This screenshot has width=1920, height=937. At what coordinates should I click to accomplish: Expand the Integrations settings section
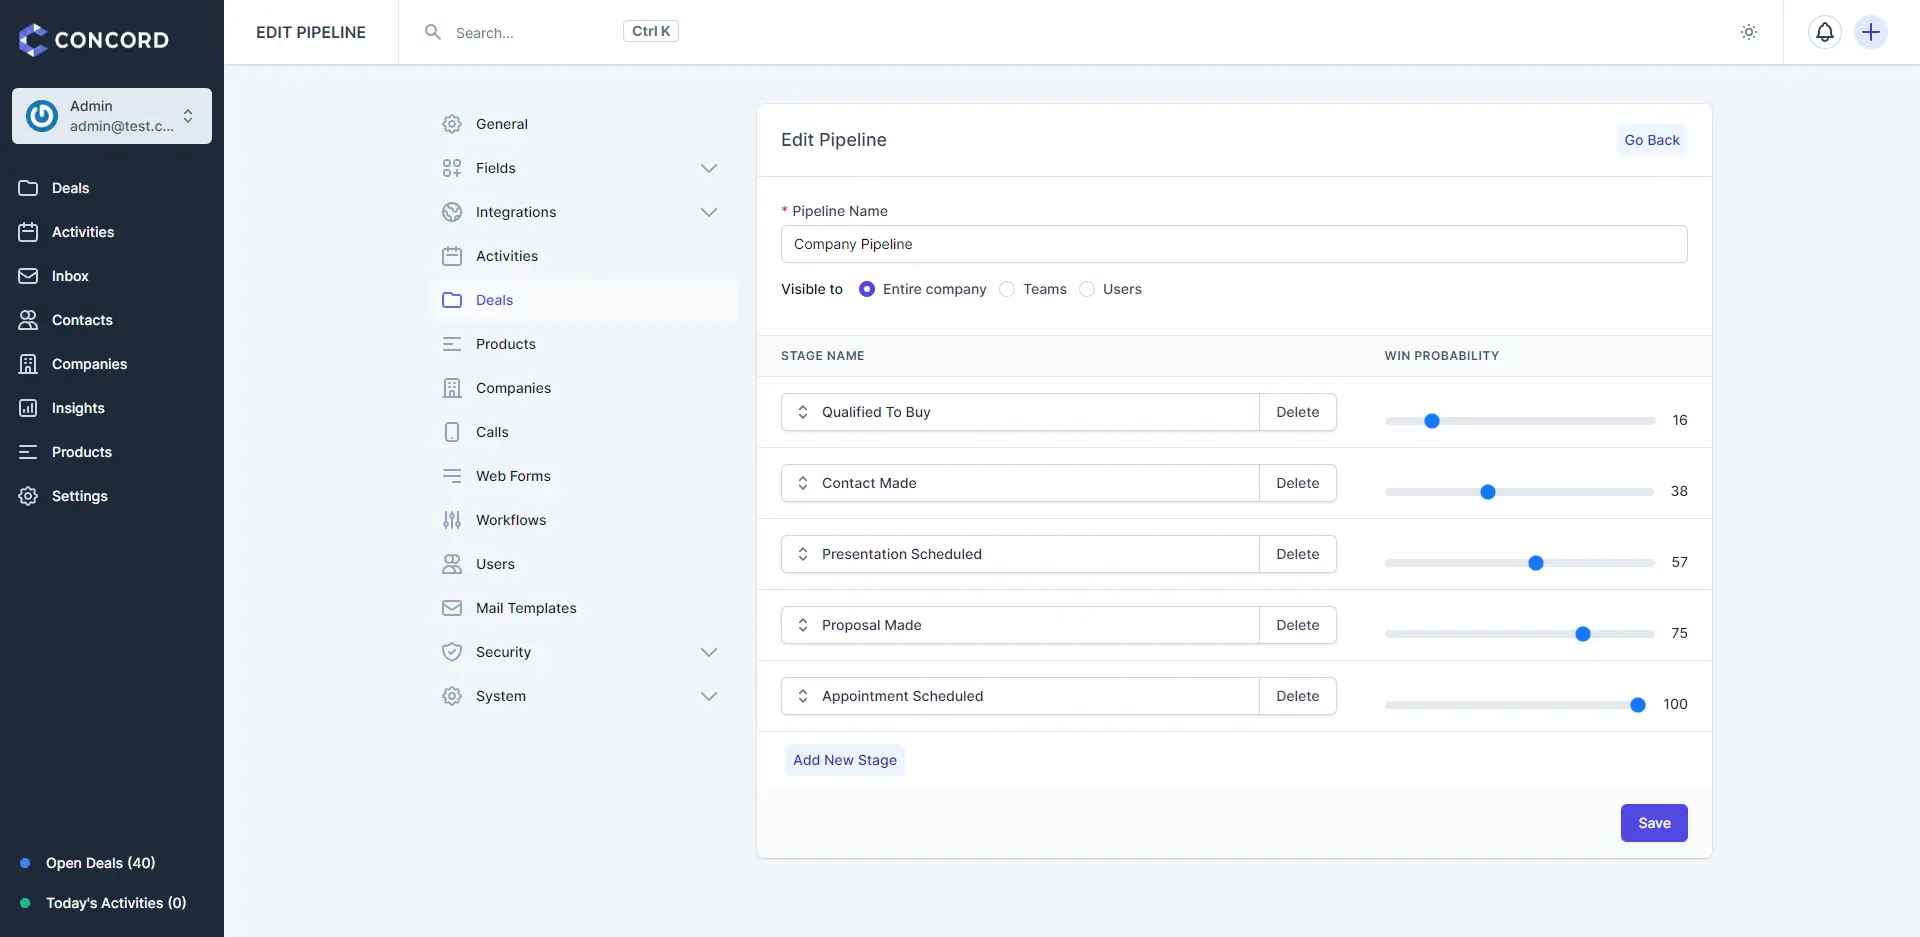[x=709, y=212]
